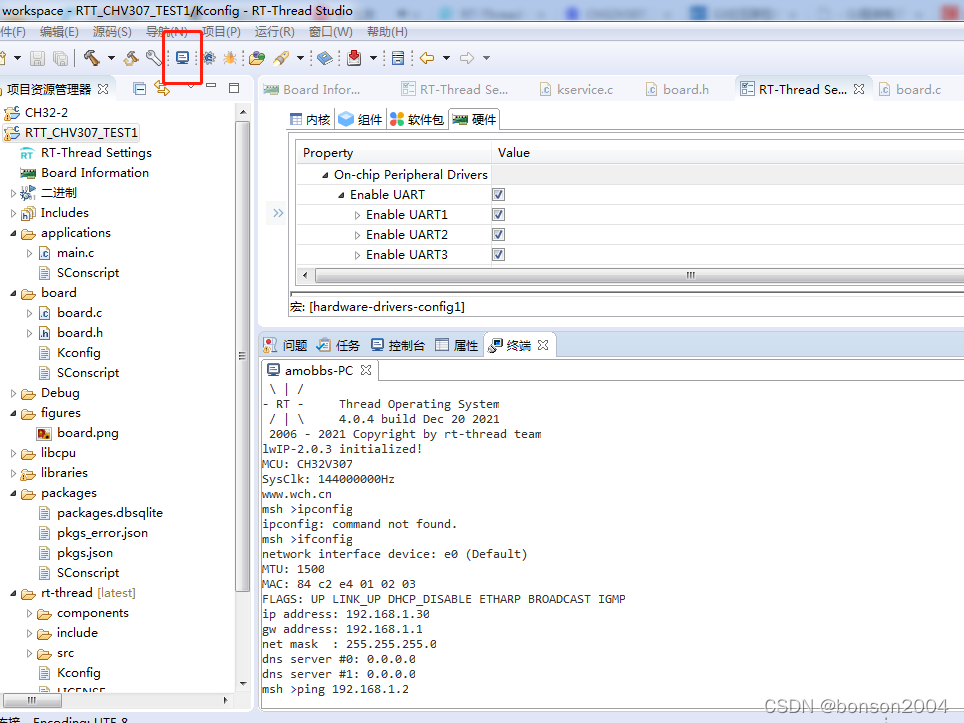Uncheck the Enable UART checkbox
This screenshot has height=723, width=964.
click(x=499, y=195)
